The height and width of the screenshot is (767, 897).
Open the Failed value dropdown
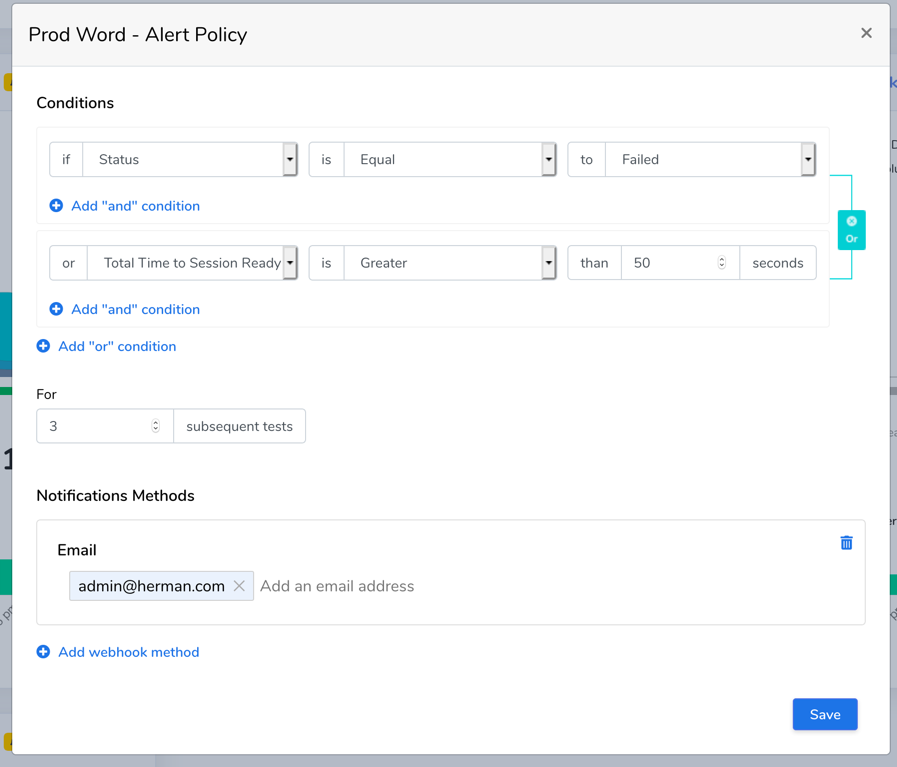click(710, 160)
